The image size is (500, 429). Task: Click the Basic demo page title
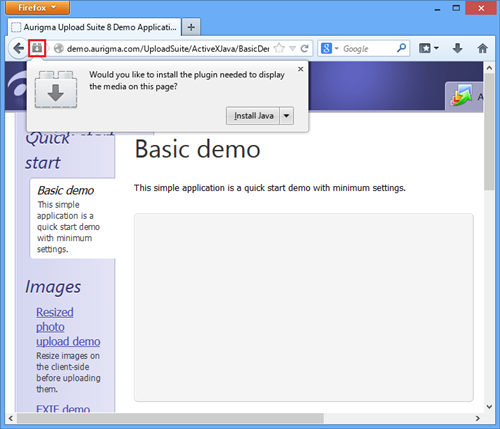pyautogui.click(x=197, y=149)
